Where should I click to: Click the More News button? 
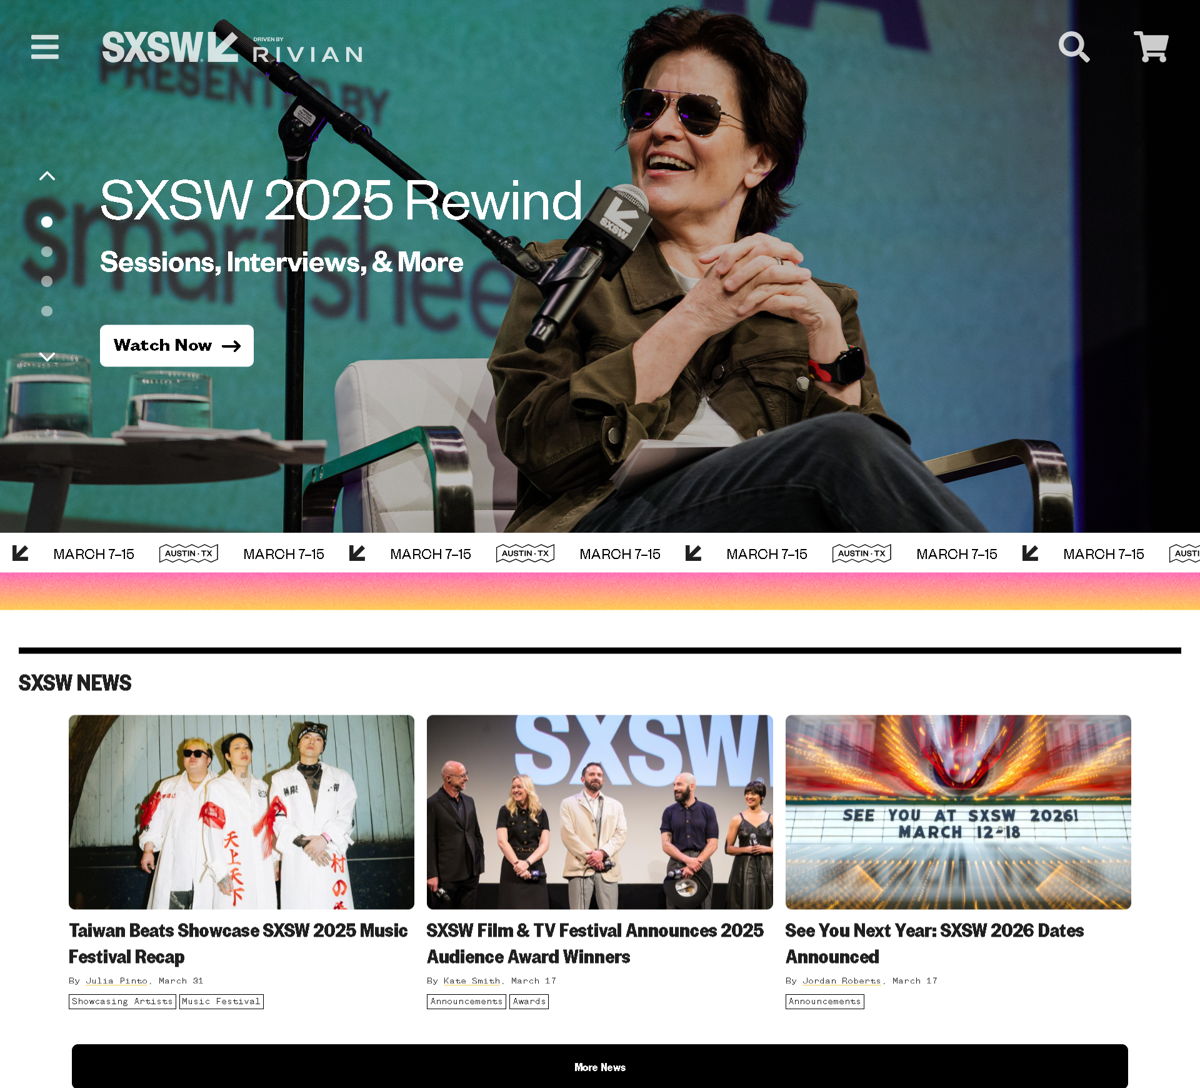[x=600, y=1067]
